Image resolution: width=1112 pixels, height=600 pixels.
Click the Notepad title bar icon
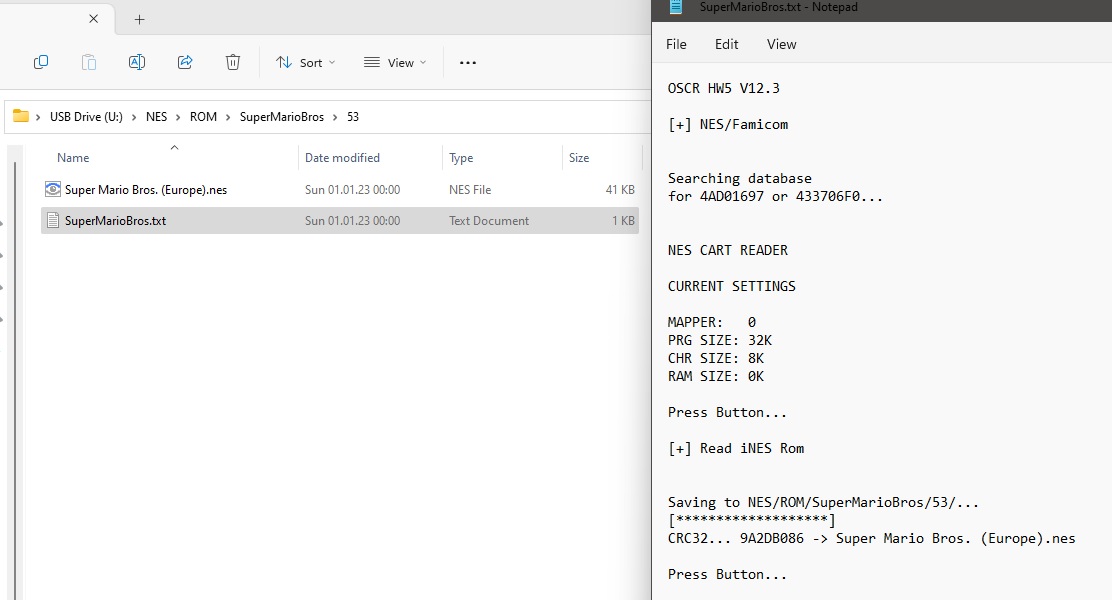click(x=676, y=7)
